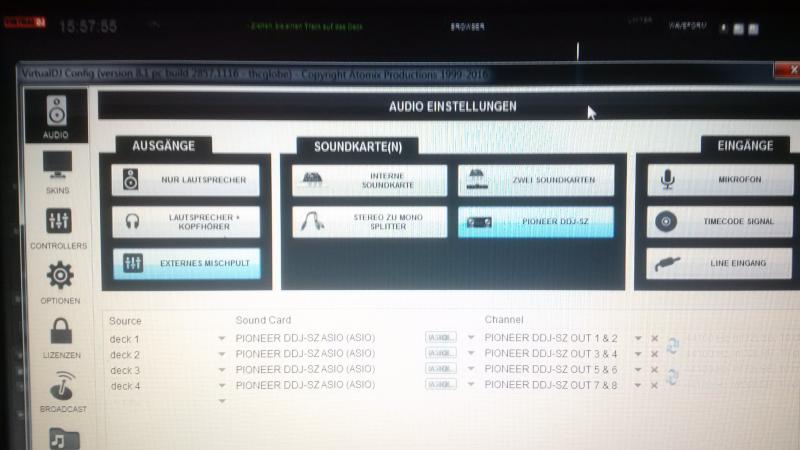Click the VirtualDJ logo at top left

click(x=24, y=22)
